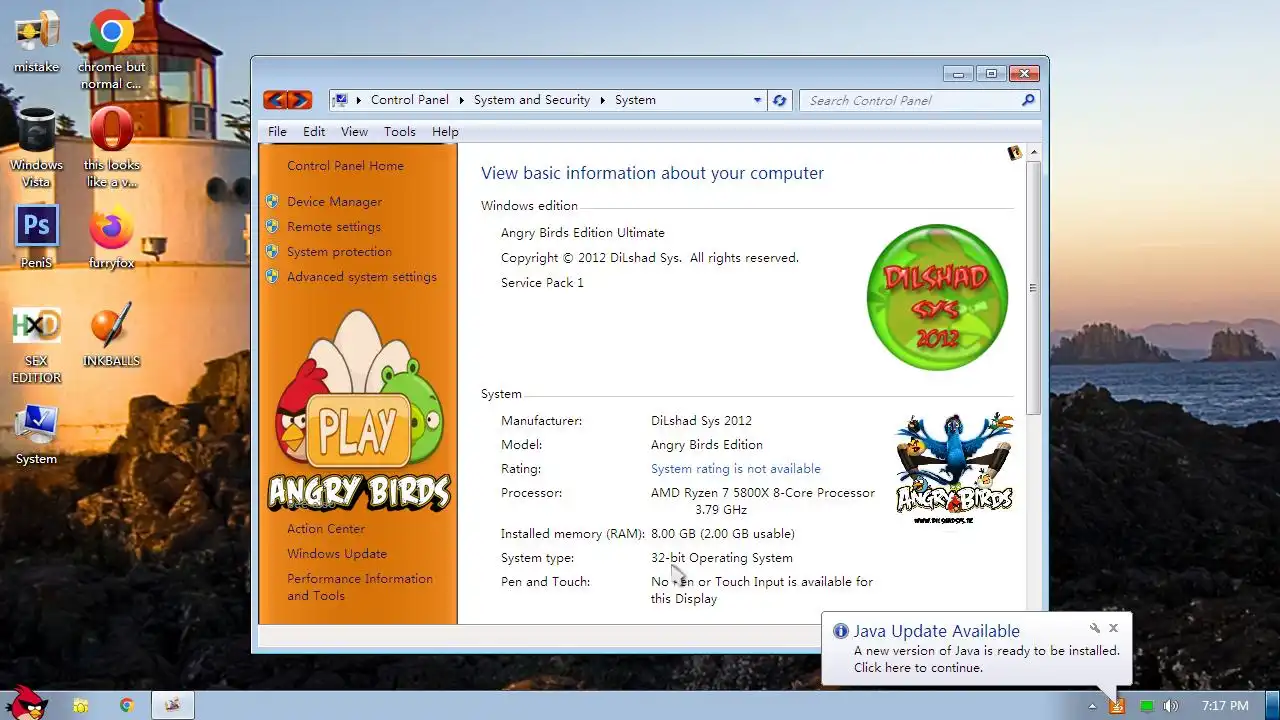Open Device Manager link

[334, 201]
